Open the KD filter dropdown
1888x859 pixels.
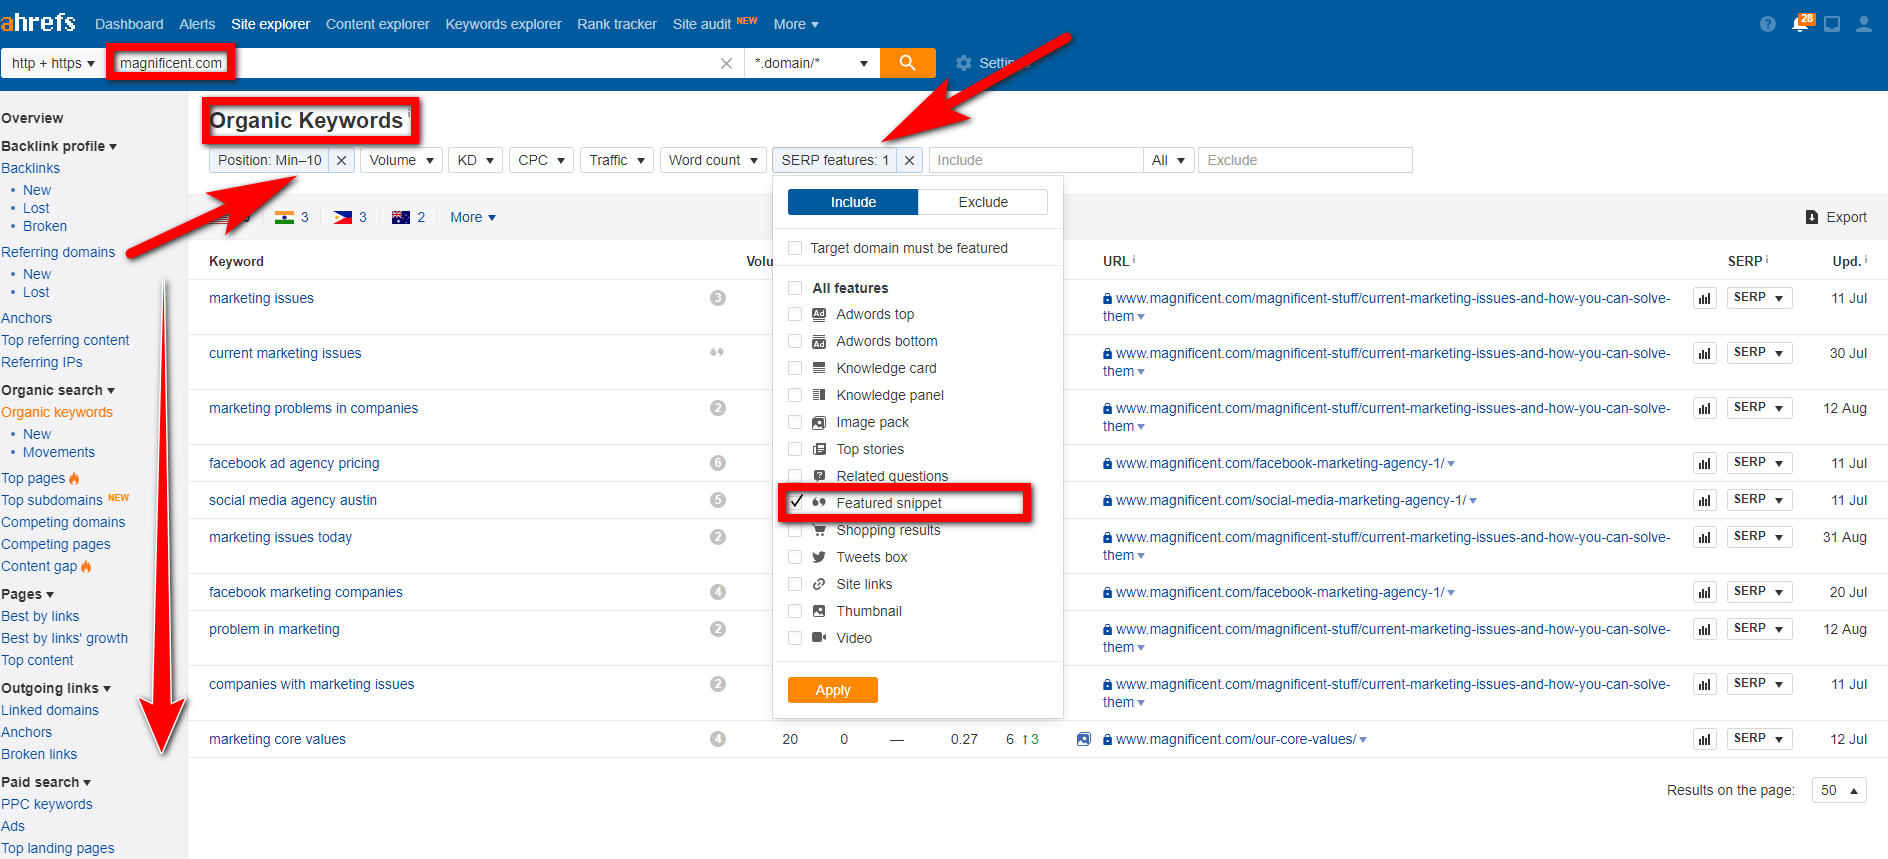[476, 160]
